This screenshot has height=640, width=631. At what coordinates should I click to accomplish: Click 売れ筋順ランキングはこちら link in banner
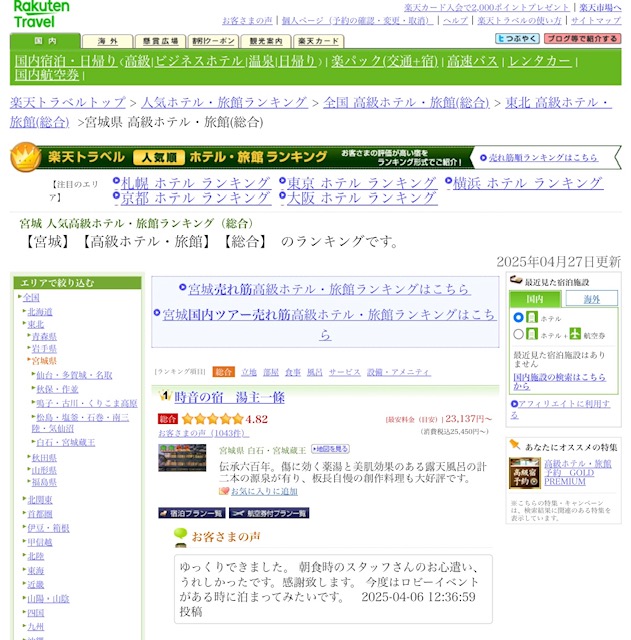click(x=543, y=158)
